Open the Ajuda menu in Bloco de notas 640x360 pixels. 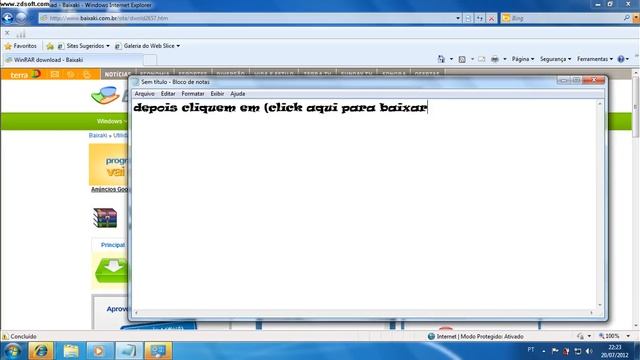238,94
